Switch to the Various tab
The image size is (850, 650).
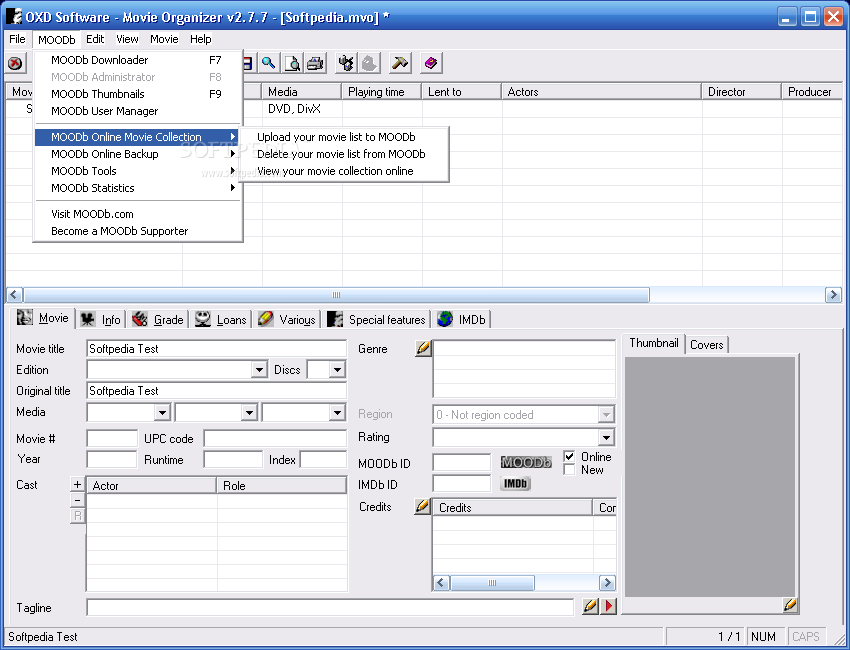(x=287, y=320)
